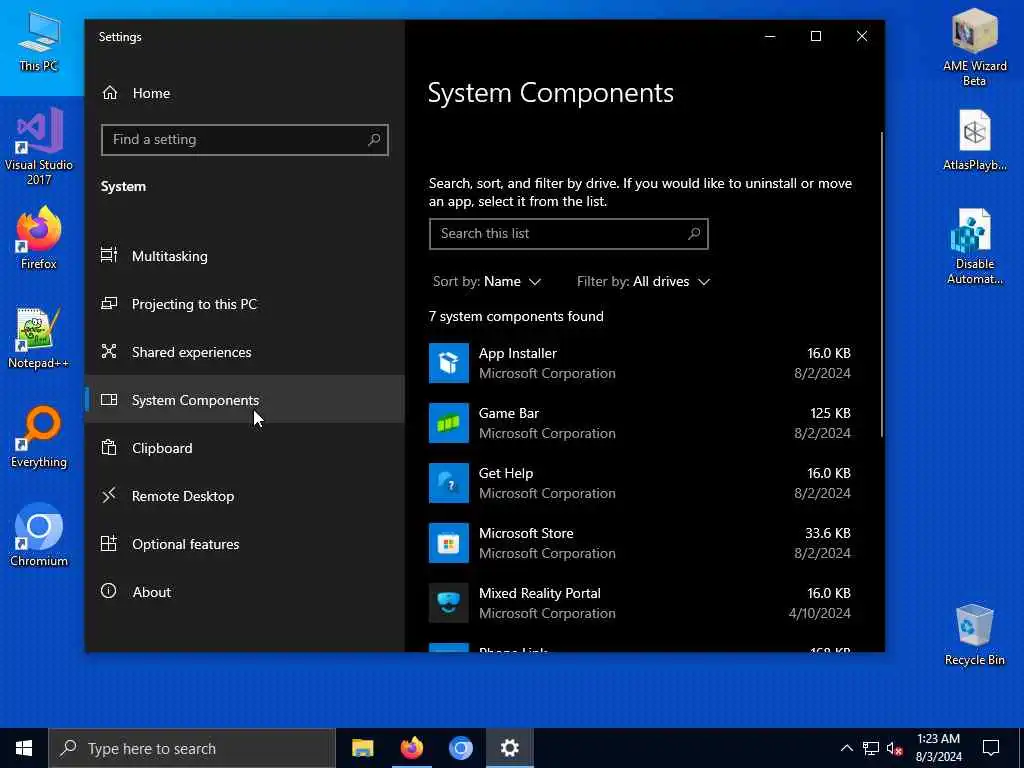Open File Explorer from the taskbar
The image size is (1024, 768).
click(x=362, y=748)
